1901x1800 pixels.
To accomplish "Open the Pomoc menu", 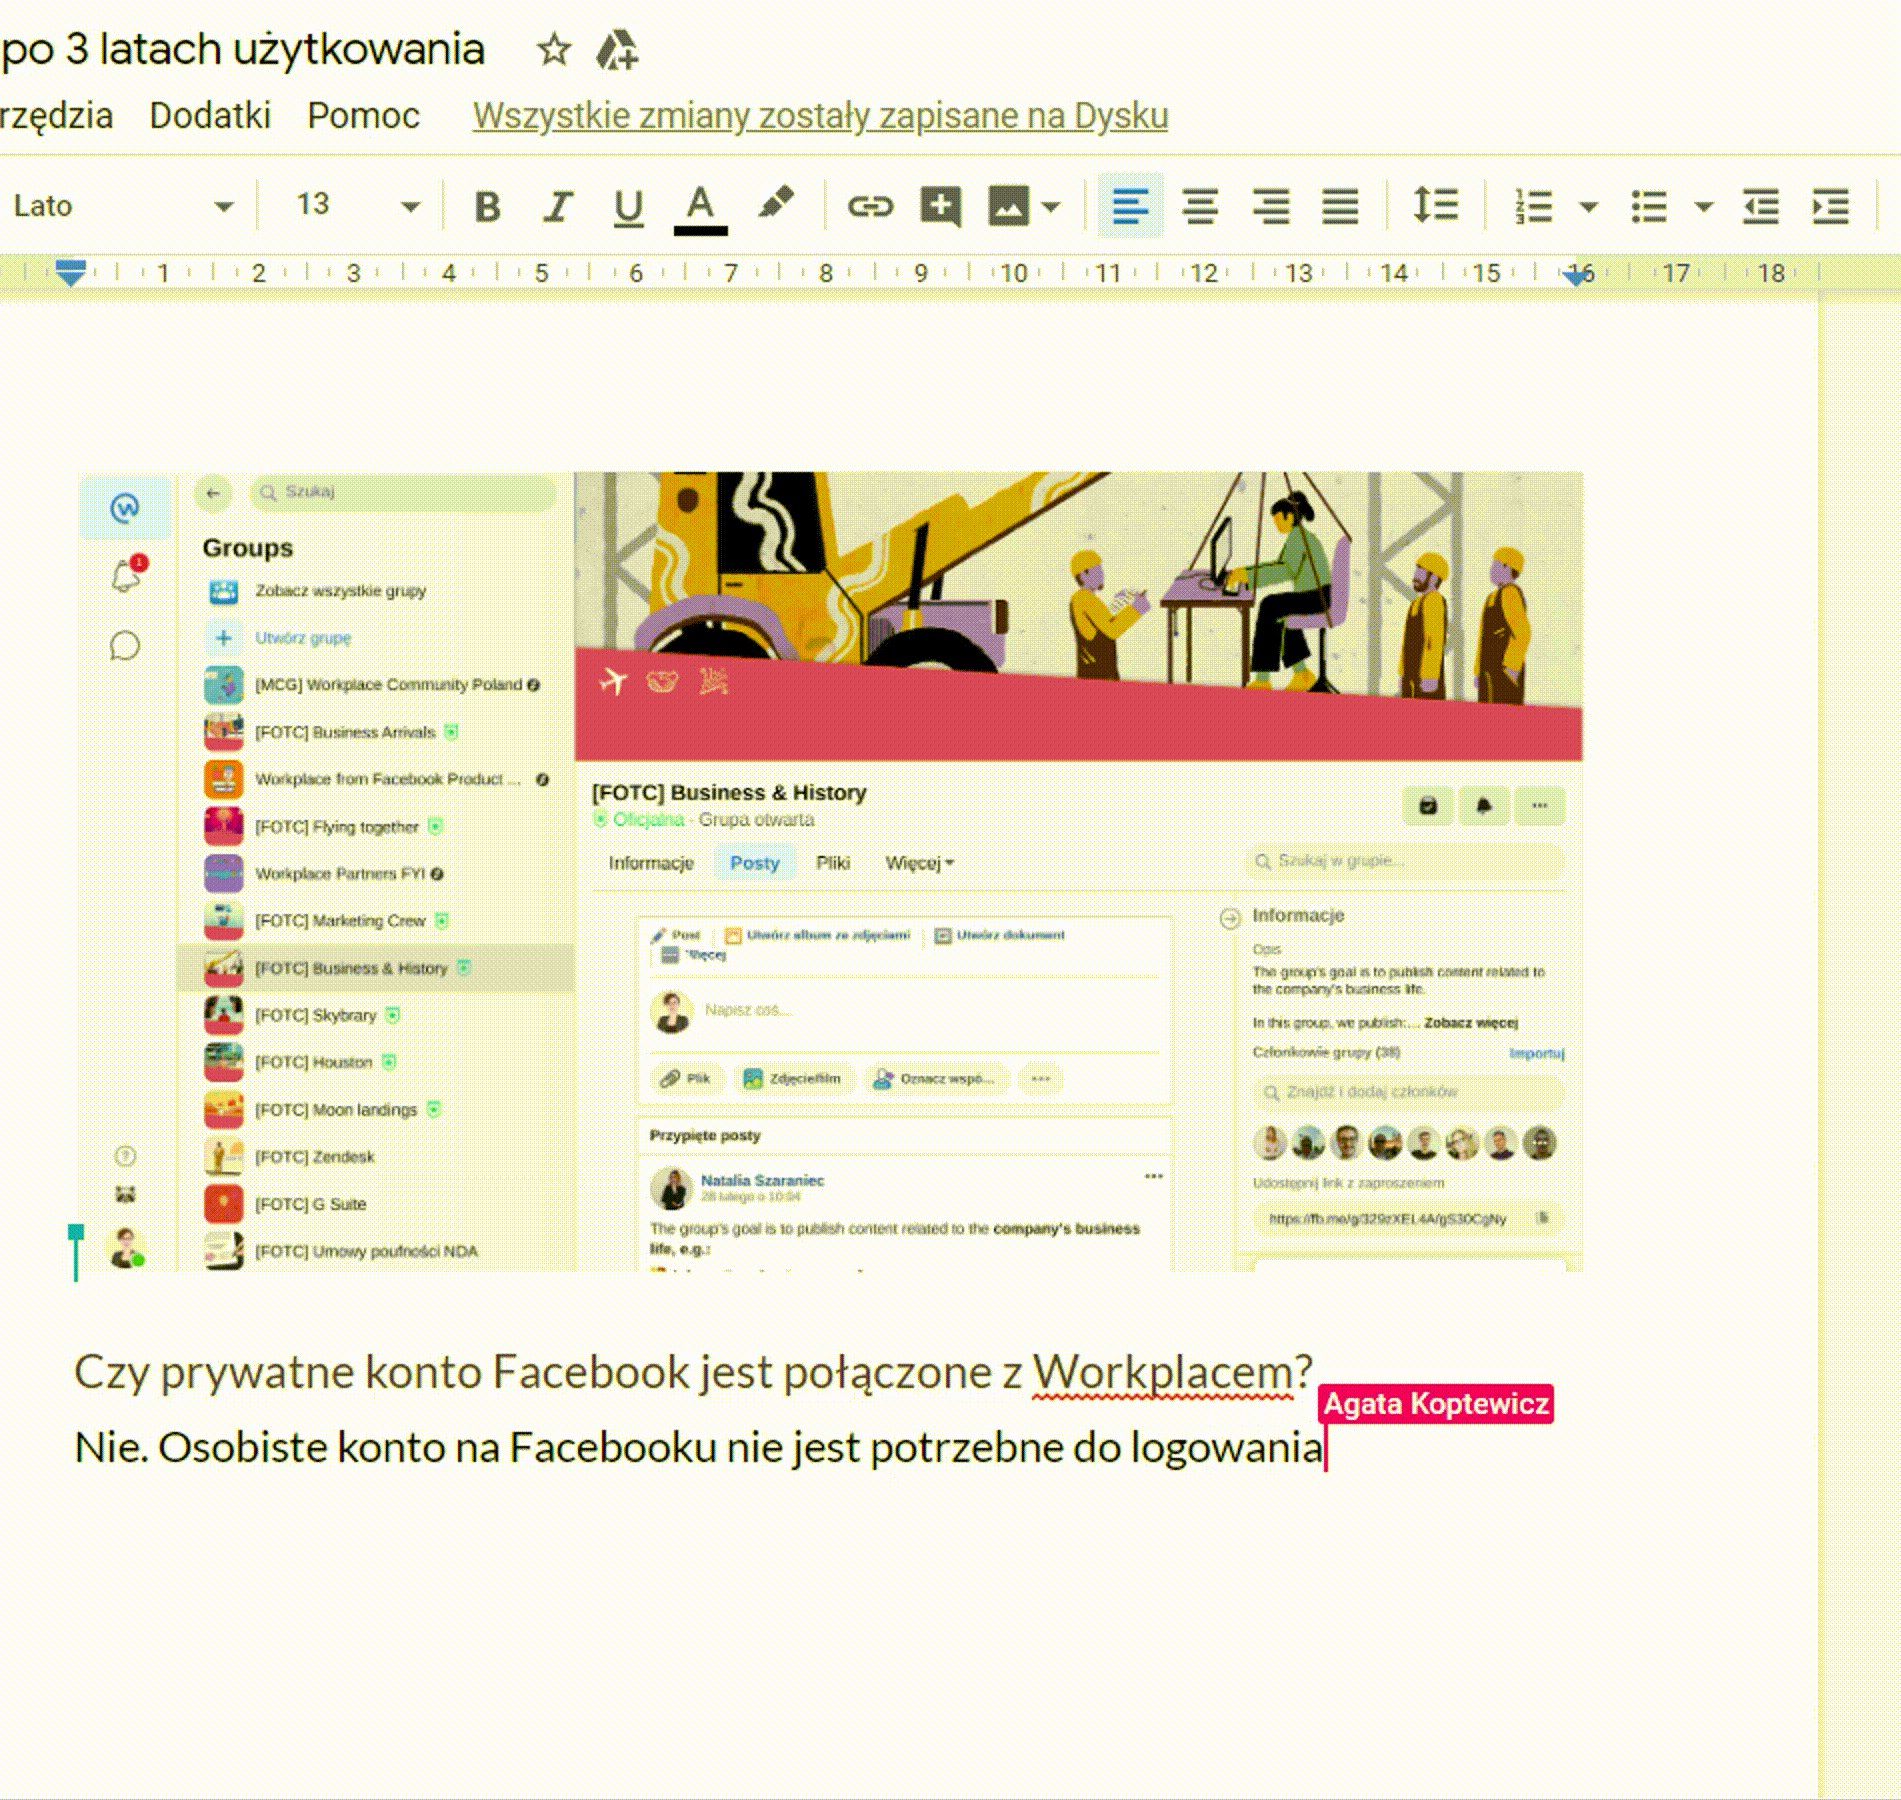I will (x=363, y=116).
